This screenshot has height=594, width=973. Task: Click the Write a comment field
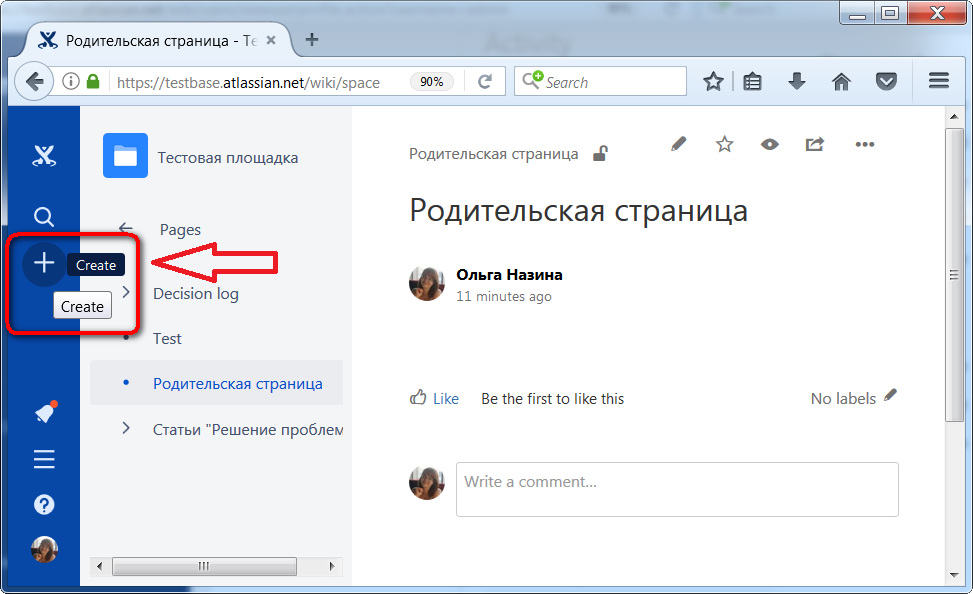click(677, 489)
